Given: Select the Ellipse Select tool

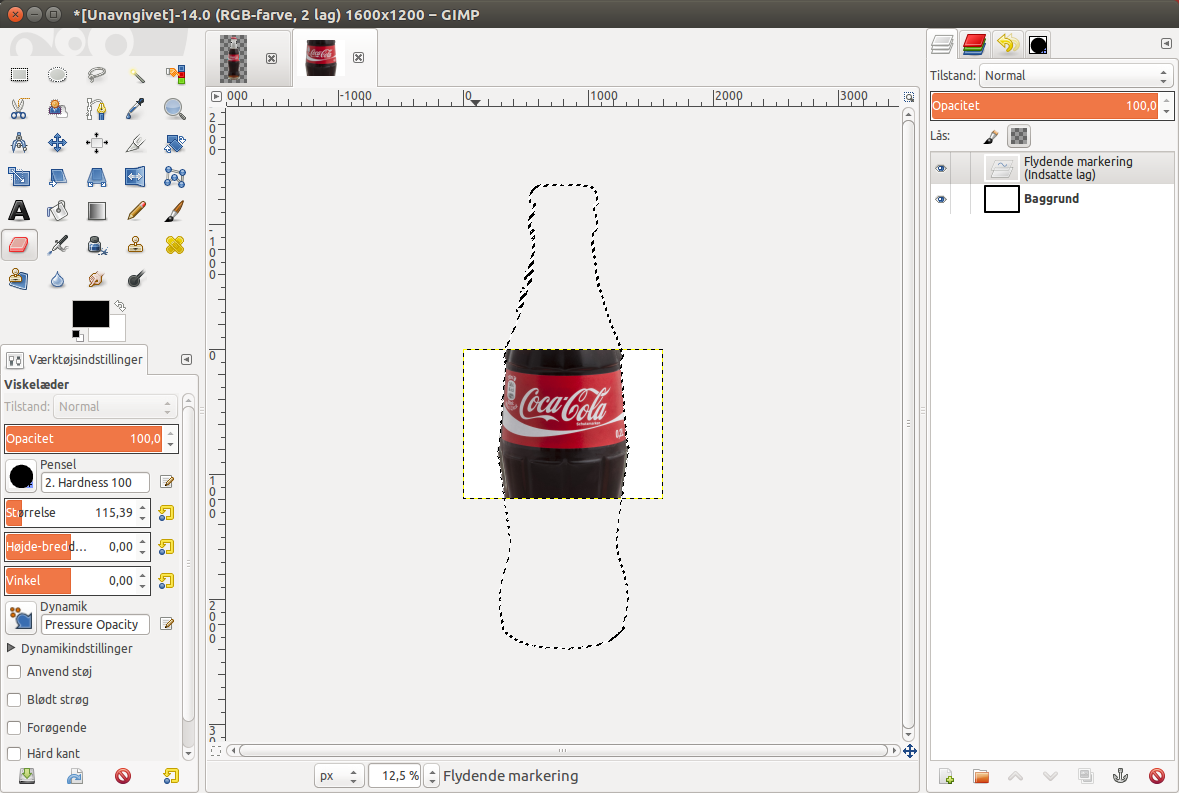Looking at the screenshot, I should pyautogui.click(x=58, y=74).
